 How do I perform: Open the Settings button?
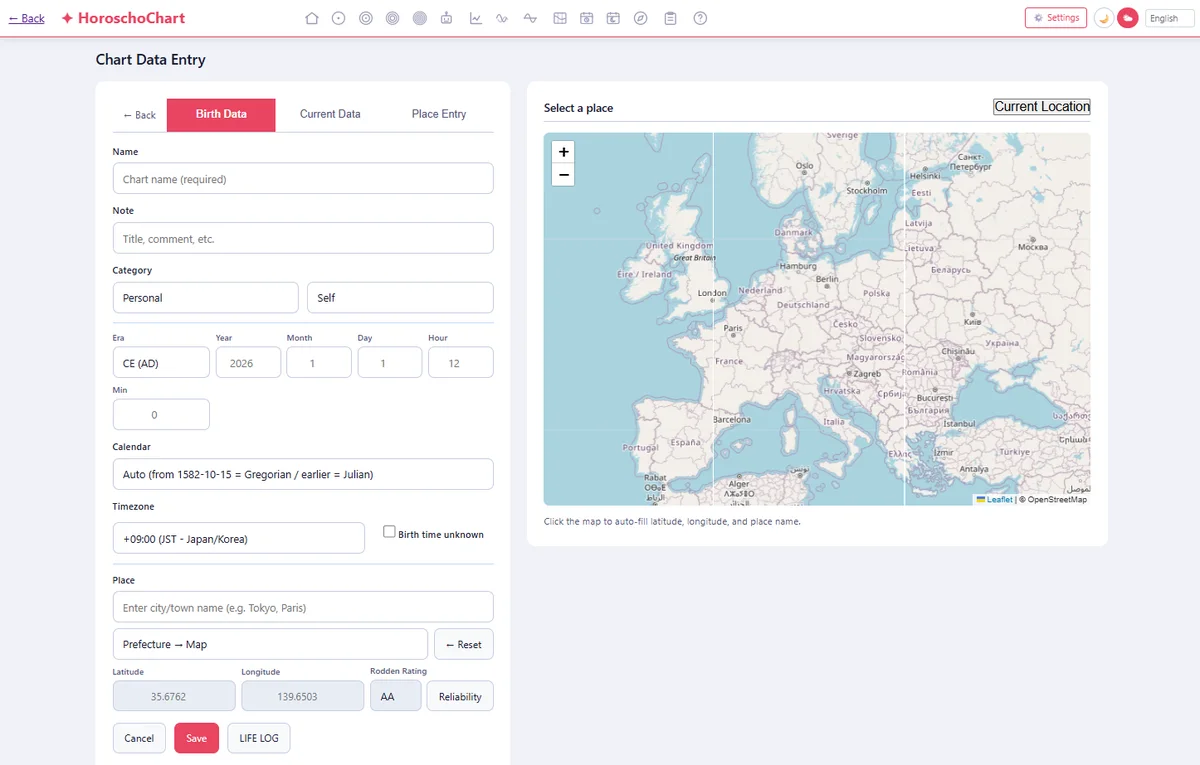click(x=1056, y=18)
